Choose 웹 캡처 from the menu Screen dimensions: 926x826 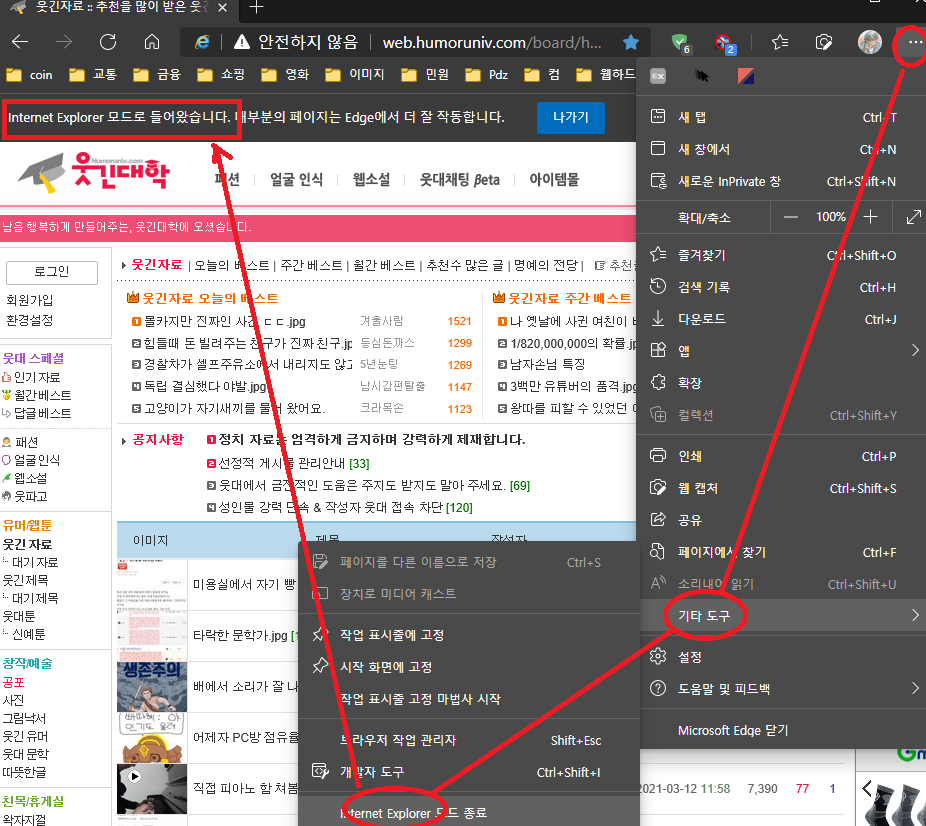tap(782, 488)
